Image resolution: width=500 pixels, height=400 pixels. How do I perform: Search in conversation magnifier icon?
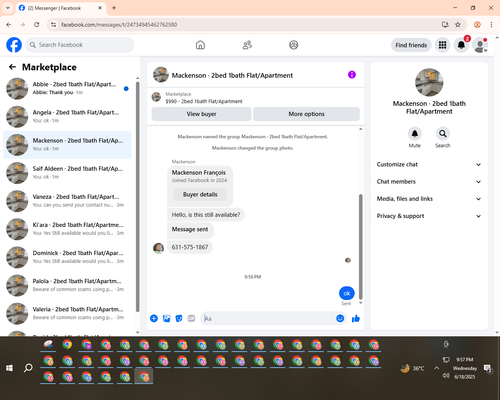pos(443,134)
